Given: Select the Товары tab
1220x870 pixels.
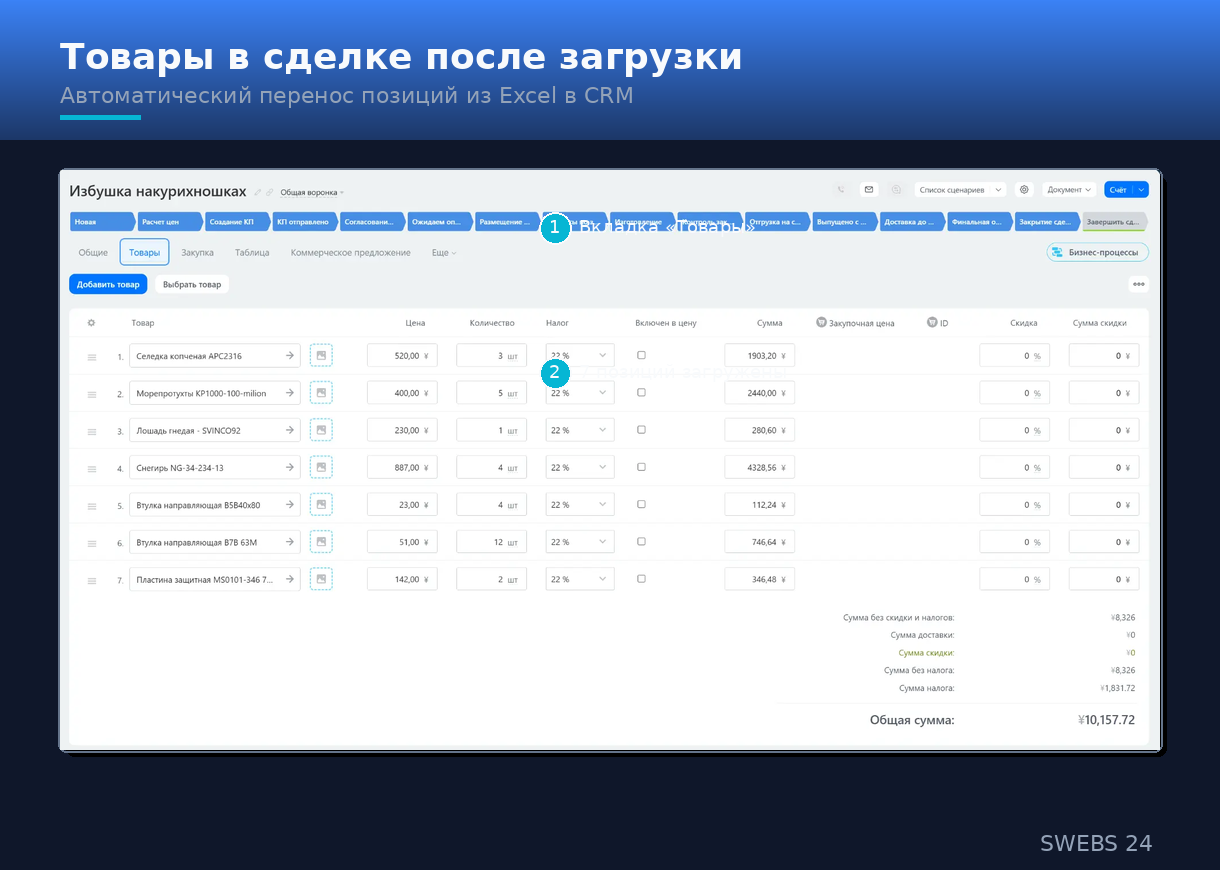Looking at the screenshot, I should click(x=144, y=252).
